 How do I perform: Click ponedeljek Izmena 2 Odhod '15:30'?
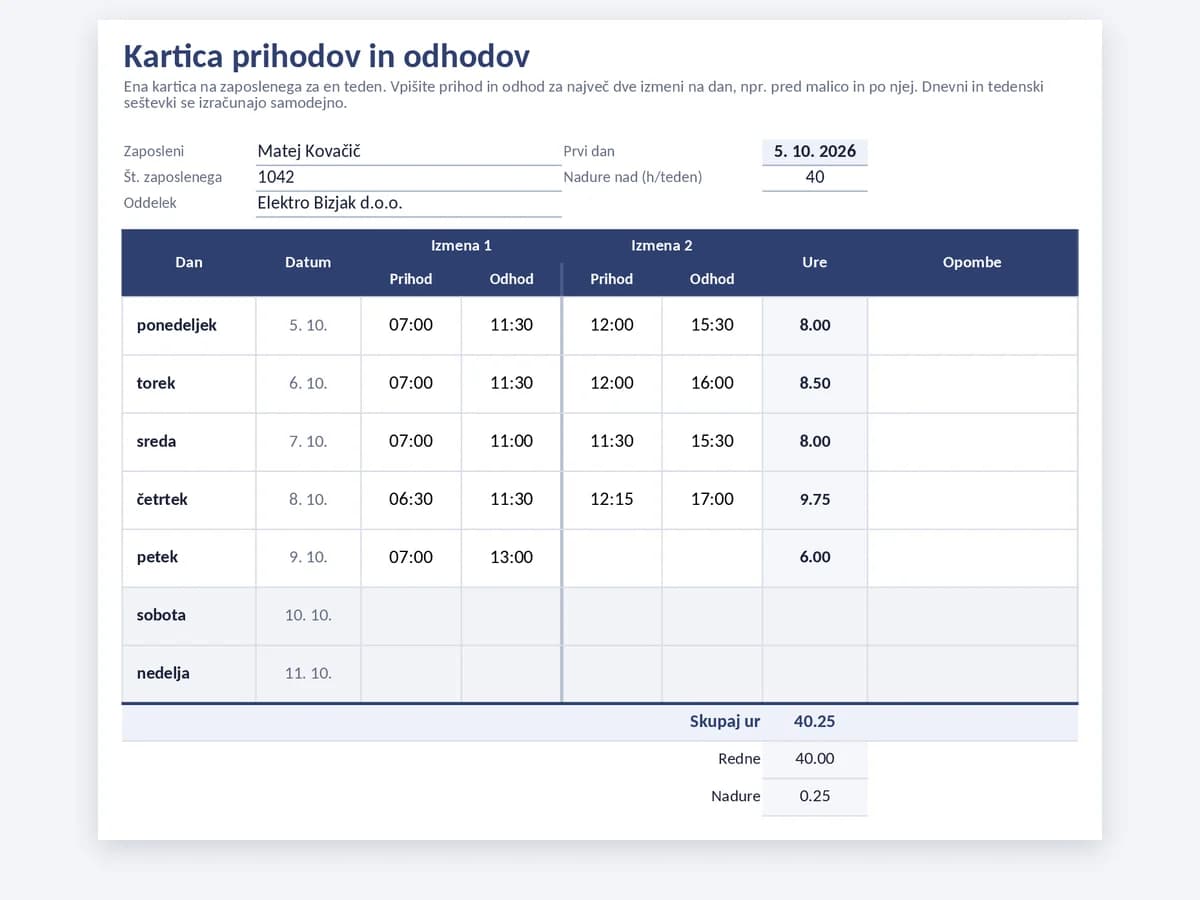tap(712, 326)
